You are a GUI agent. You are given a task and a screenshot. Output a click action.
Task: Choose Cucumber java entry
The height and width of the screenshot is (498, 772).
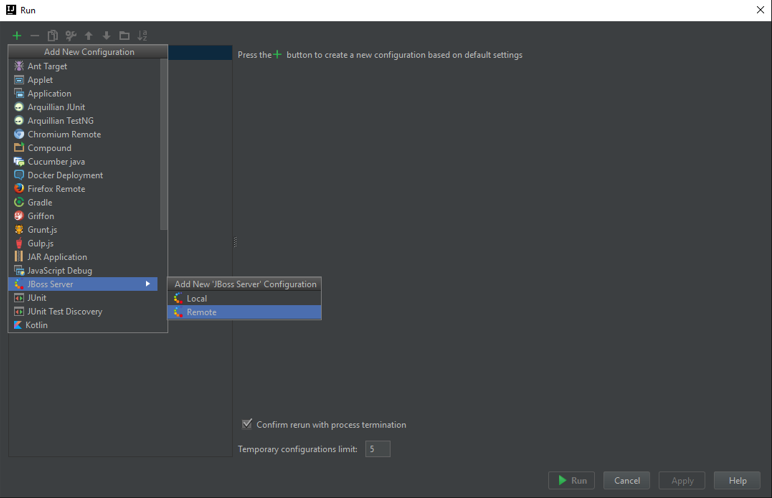pyautogui.click(x=83, y=162)
